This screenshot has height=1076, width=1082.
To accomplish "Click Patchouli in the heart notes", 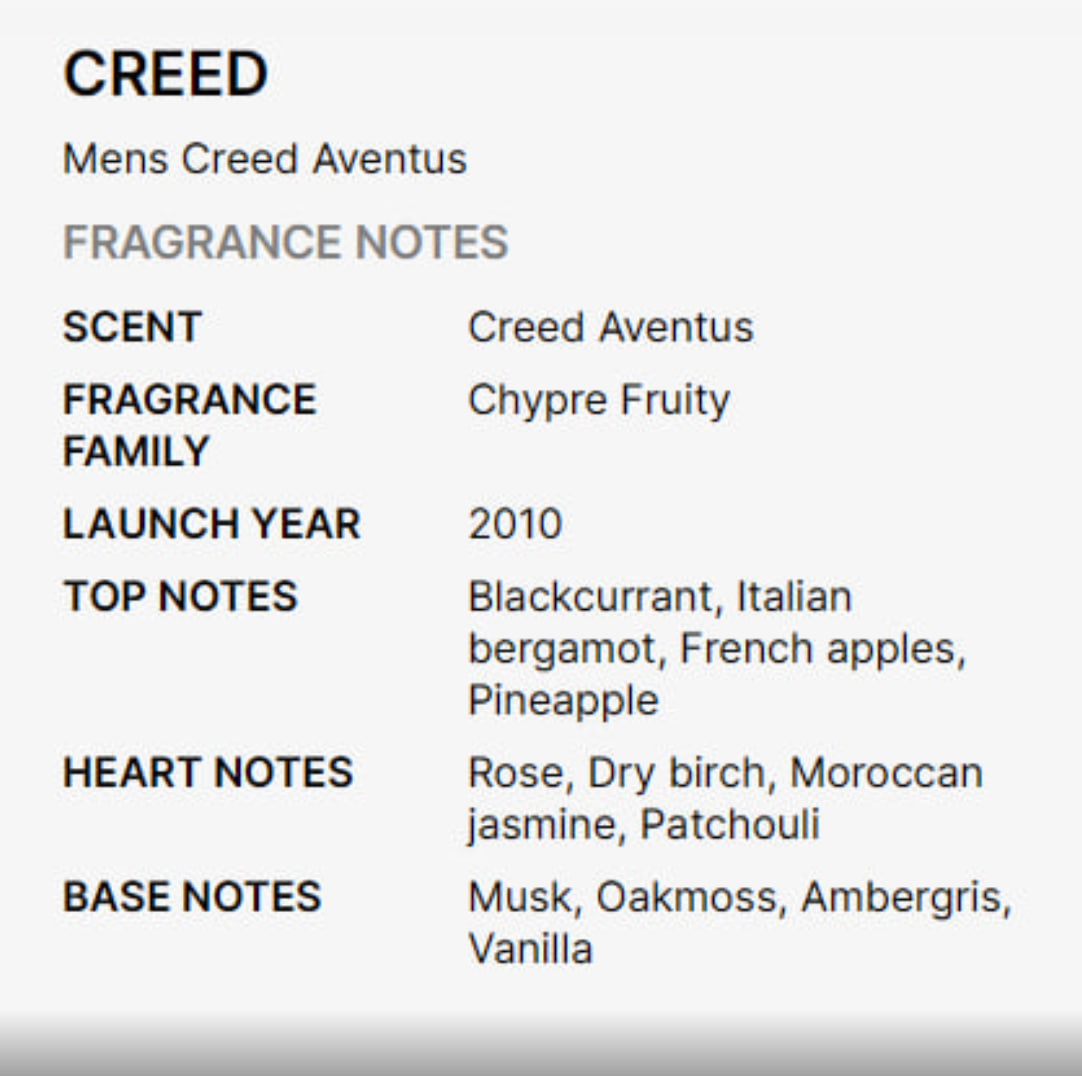I will [729, 825].
